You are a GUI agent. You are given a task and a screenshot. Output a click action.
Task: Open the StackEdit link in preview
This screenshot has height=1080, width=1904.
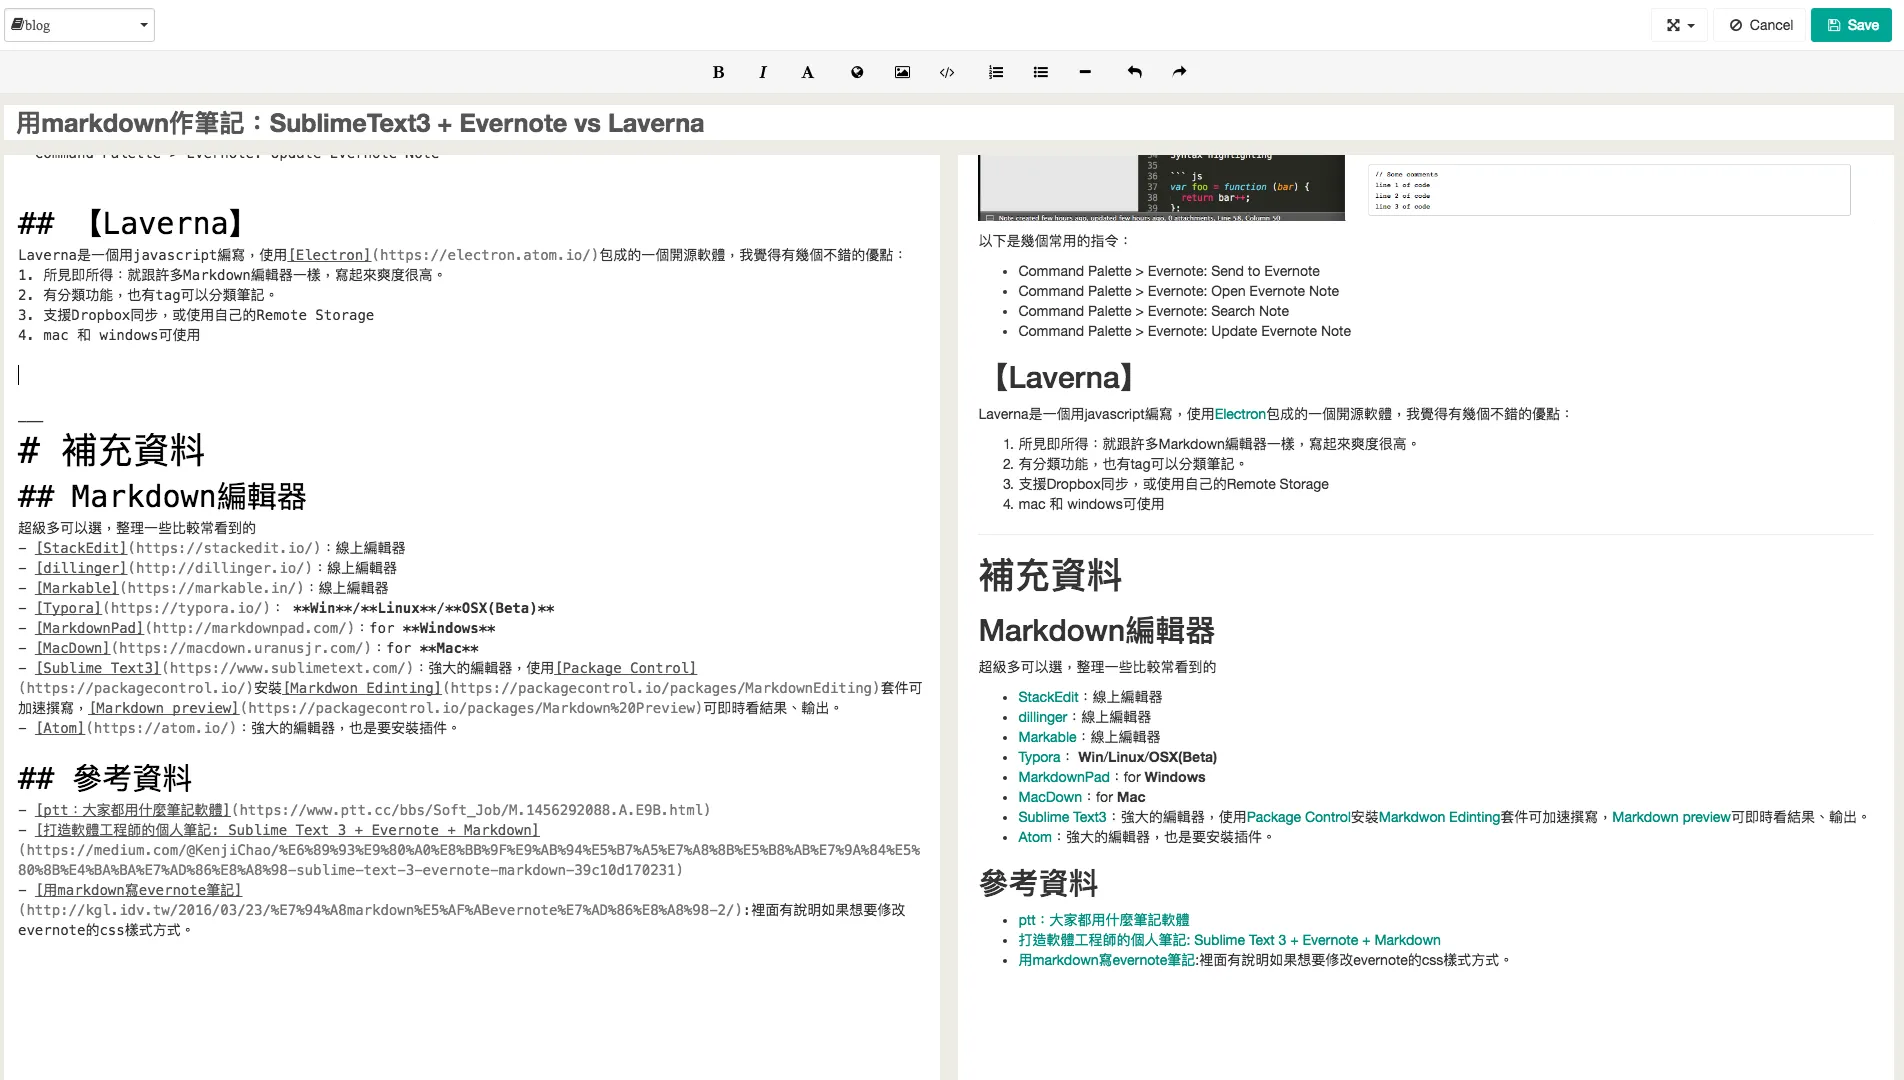[x=1046, y=697]
